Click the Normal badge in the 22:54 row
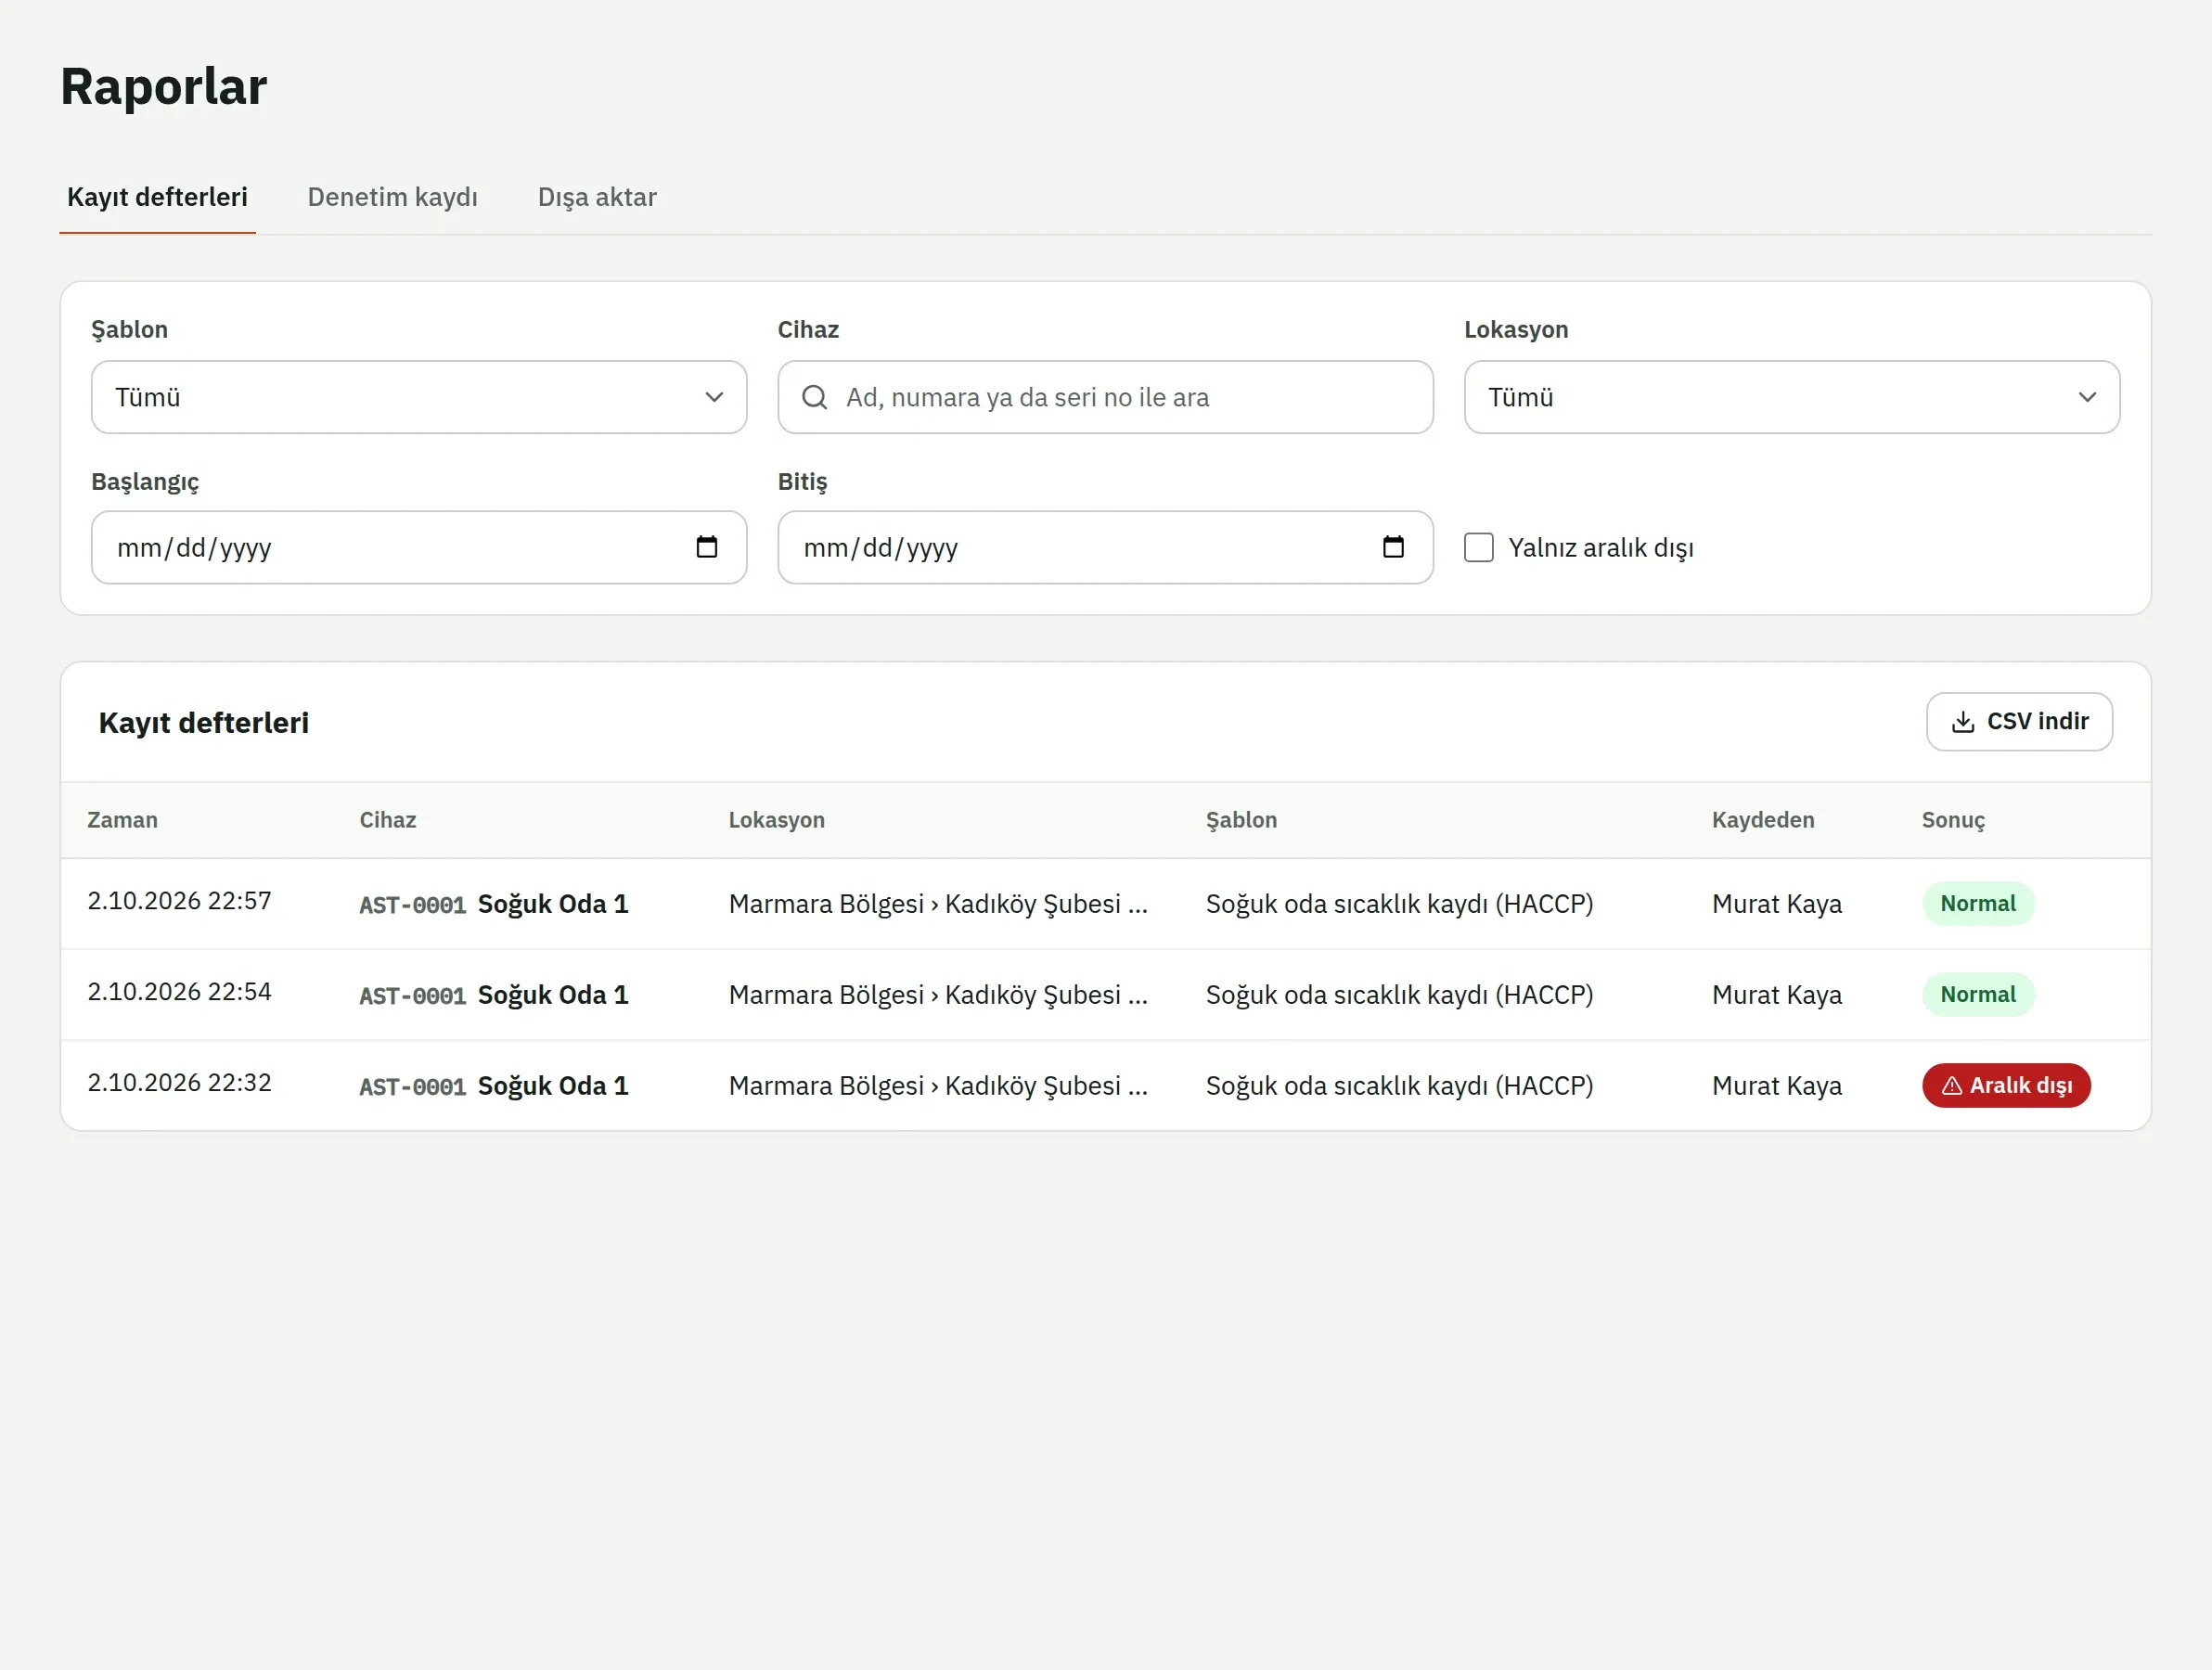This screenshot has width=2212, height=1670. 1977,995
